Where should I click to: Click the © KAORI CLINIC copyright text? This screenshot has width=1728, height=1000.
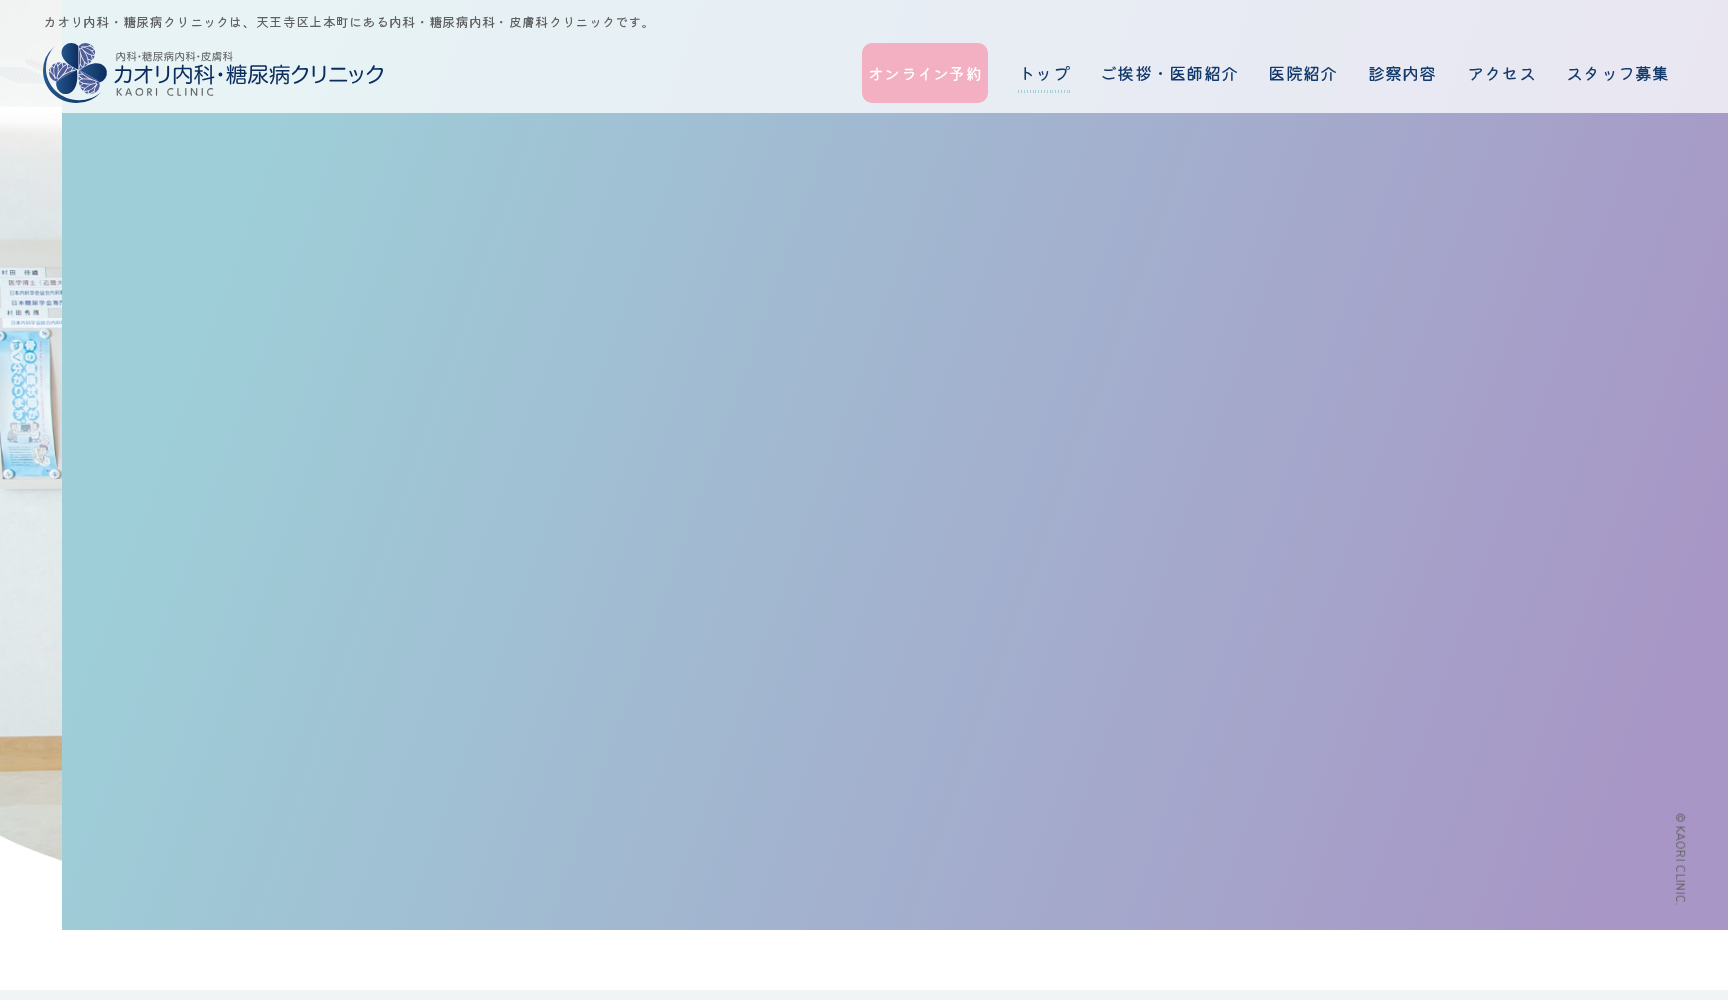[x=1680, y=858]
